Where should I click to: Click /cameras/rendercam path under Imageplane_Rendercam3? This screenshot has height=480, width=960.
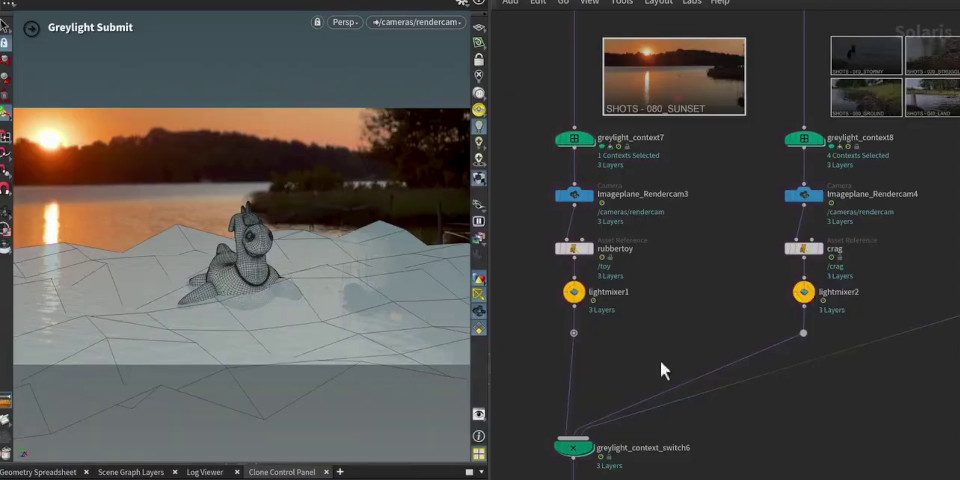point(631,212)
